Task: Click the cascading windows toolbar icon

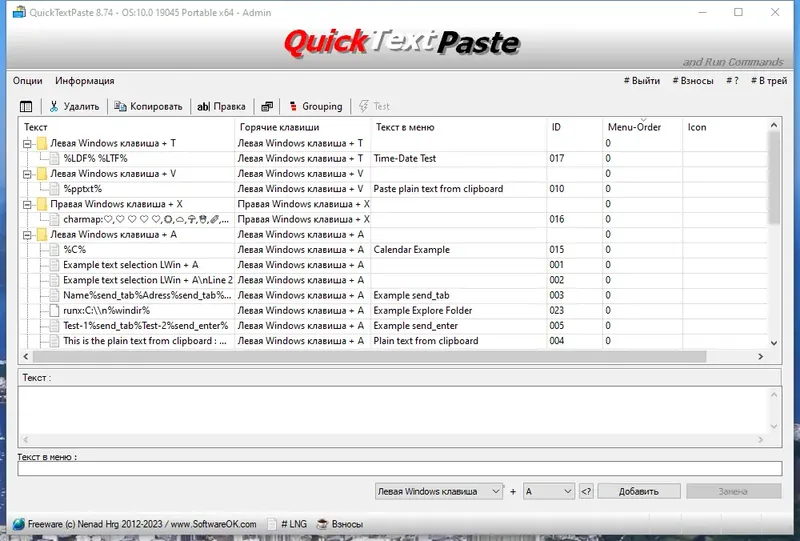Action: coord(267,106)
